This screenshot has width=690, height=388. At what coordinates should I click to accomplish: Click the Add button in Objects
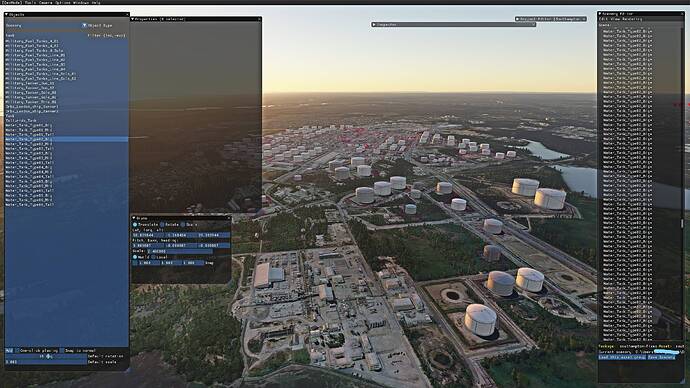click(9, 351)
